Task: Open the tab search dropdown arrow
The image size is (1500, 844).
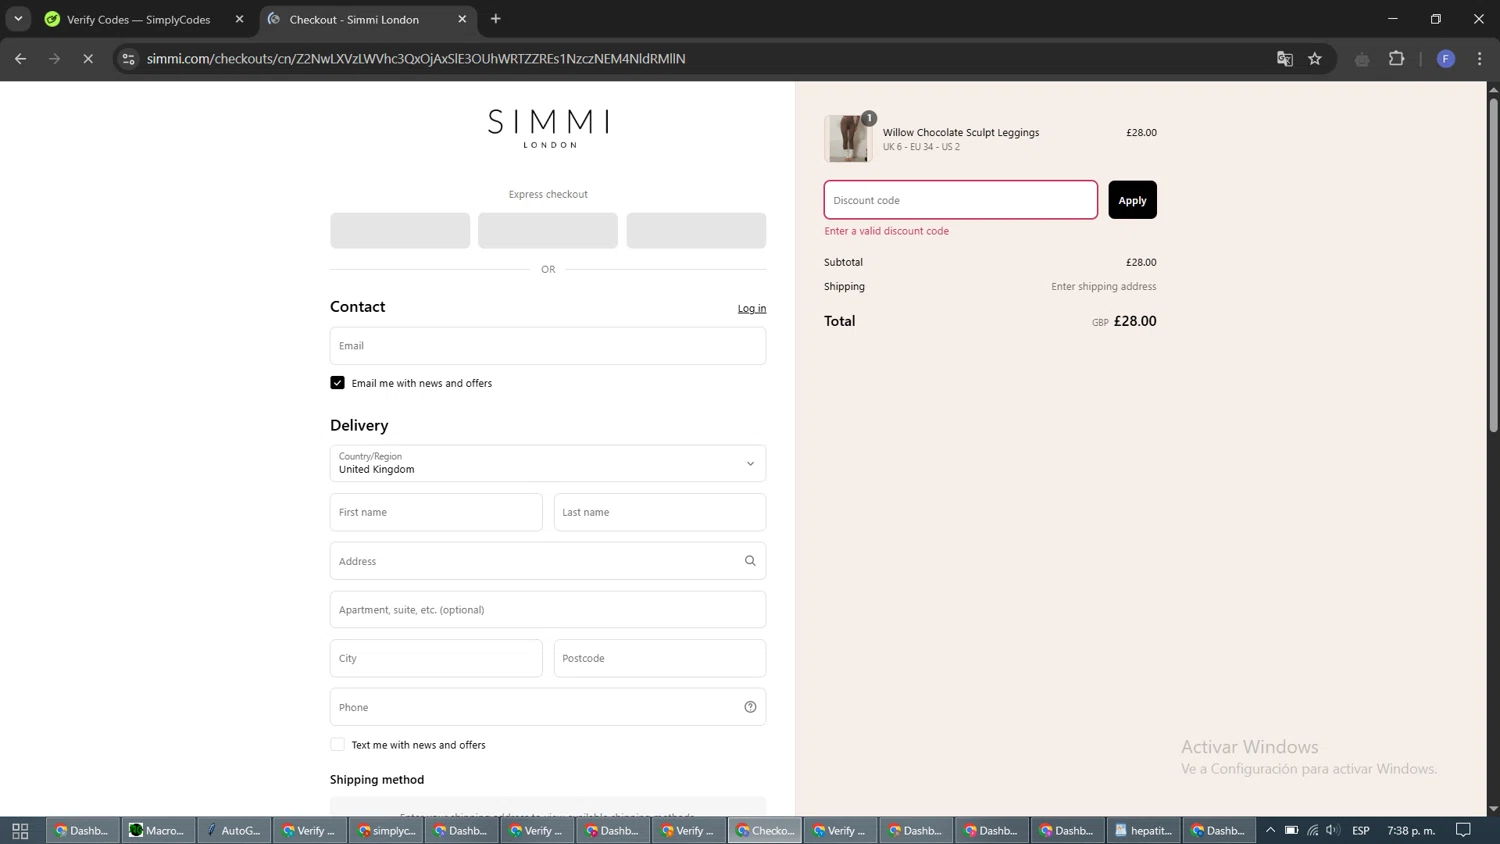Action: pyautogui.click(x=18, y=19)
